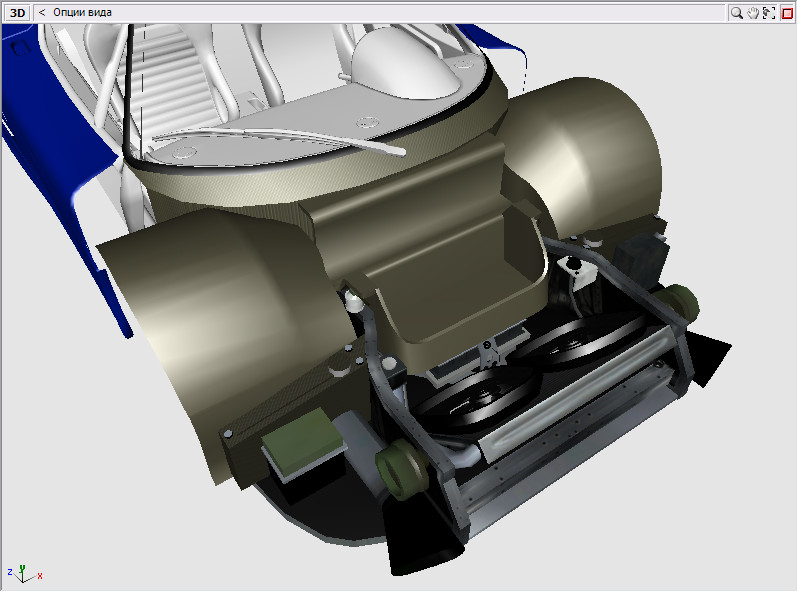Select the Zoom magnifier tool

tap(736, 13)
